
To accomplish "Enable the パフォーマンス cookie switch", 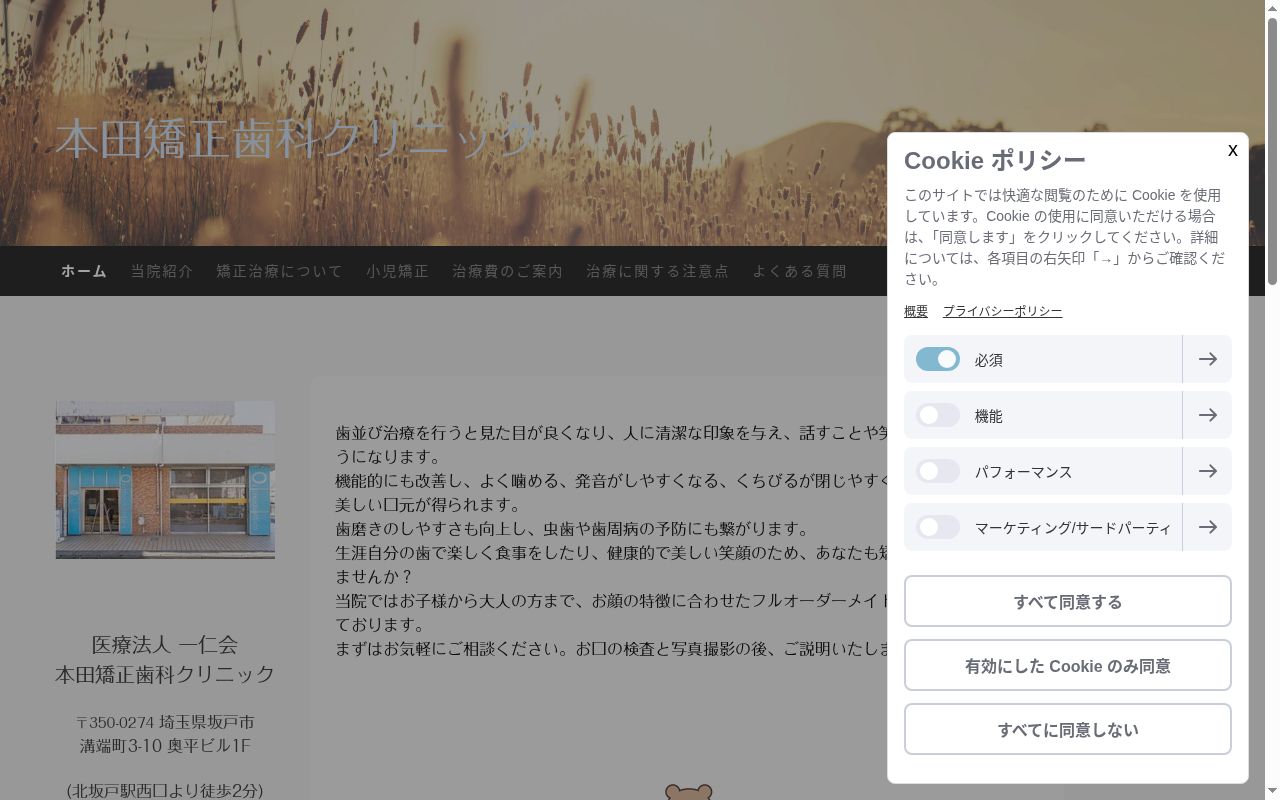I will point(938,471).
